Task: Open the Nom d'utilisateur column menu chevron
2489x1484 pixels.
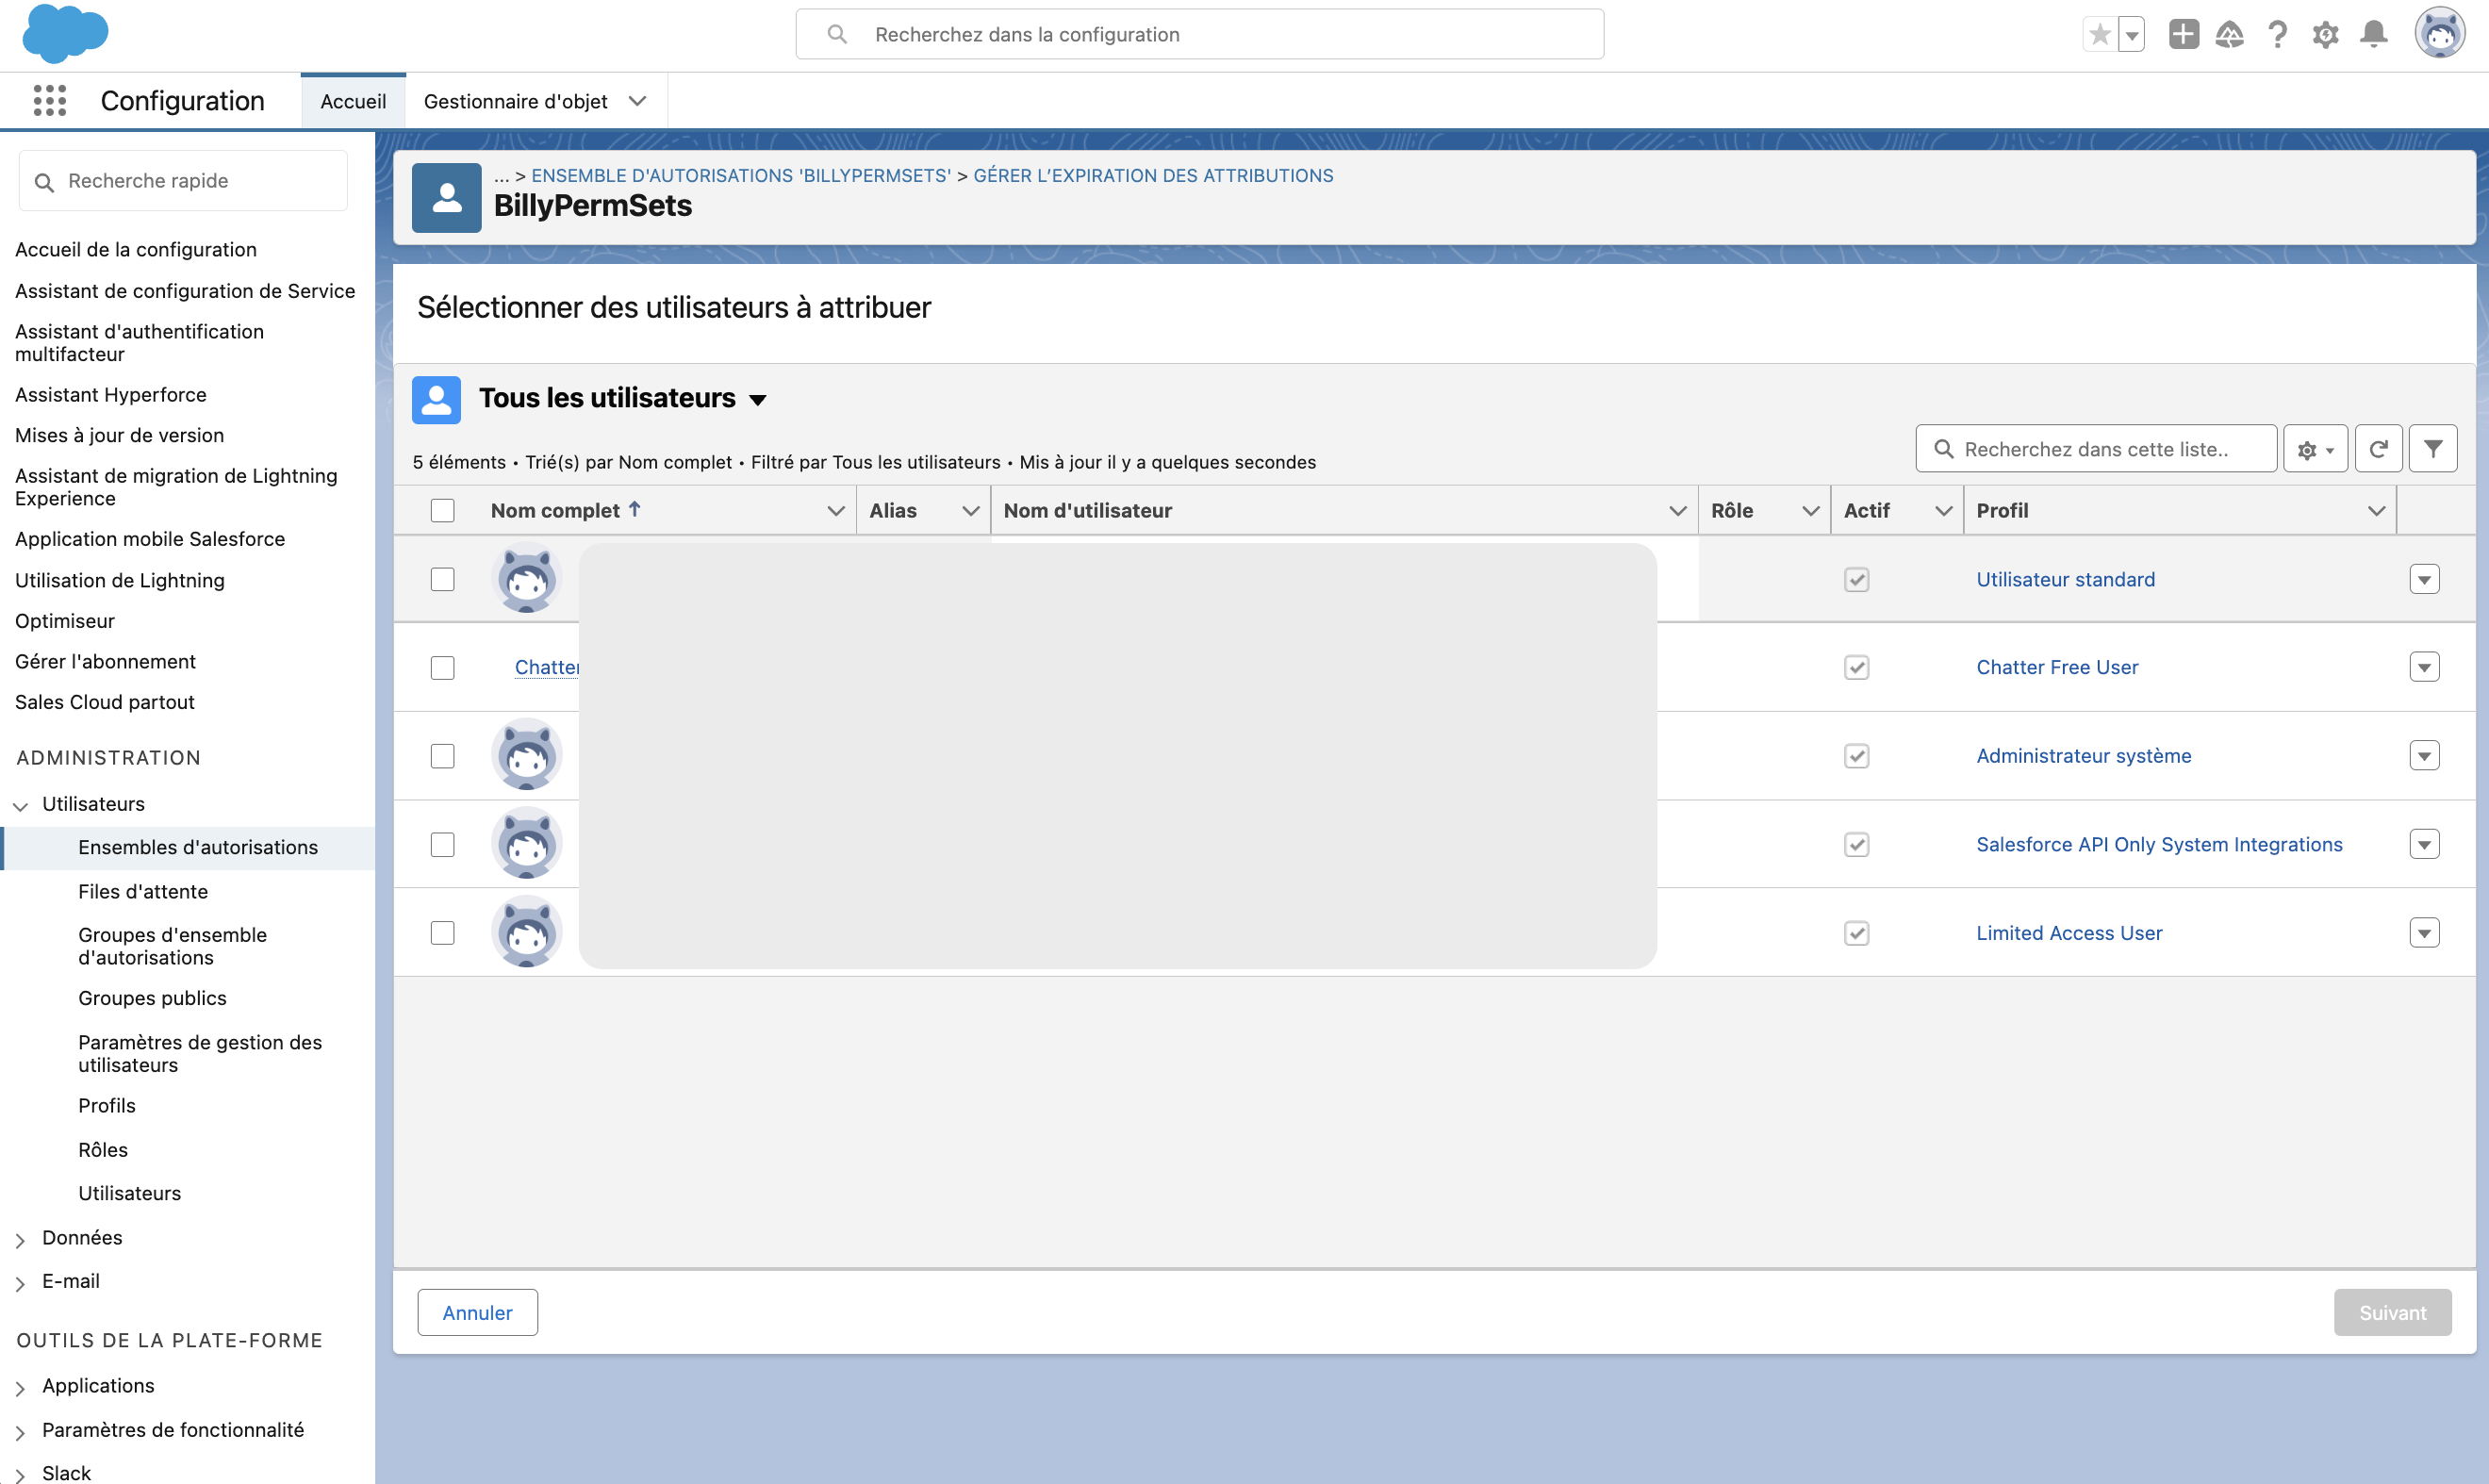Action: [1677, 510]
